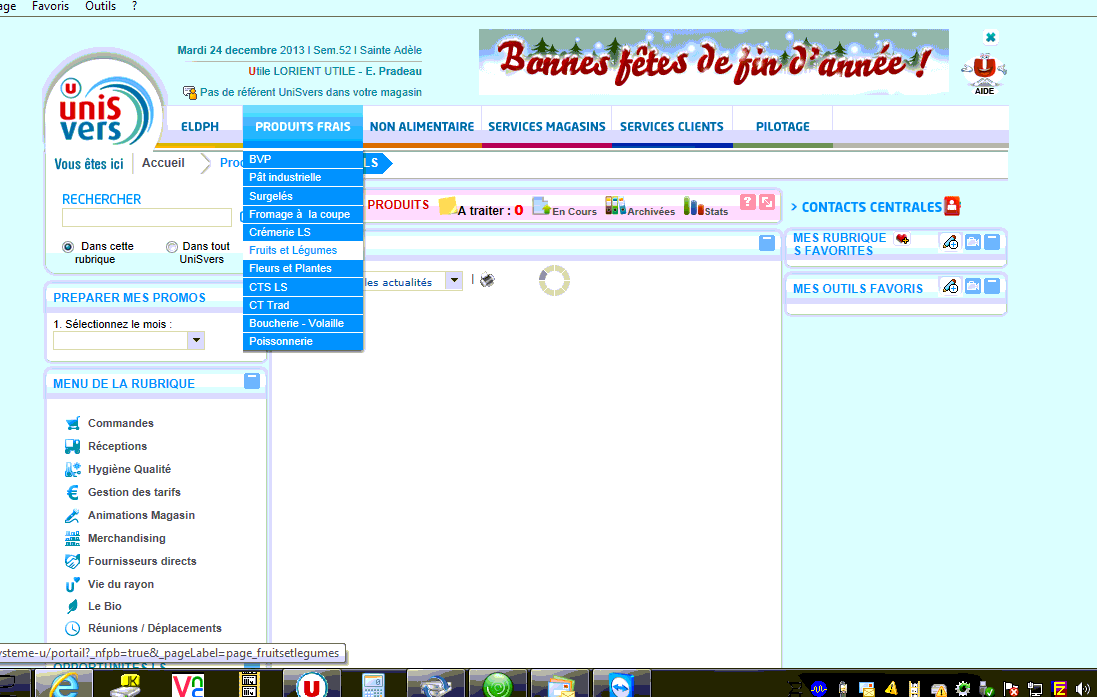1097x697 pixels.
Task: Open the Stats chart icon
Action: pyautogui.click(x=692, y=206)
